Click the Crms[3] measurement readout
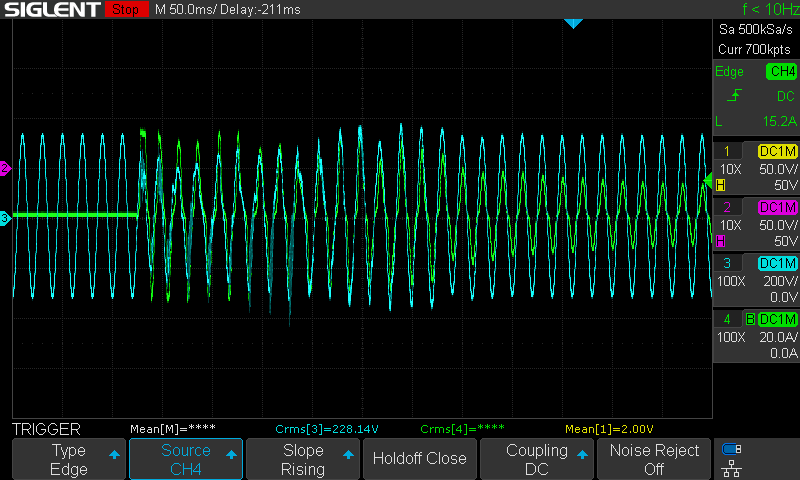This screenshot has height=480, width=800. tap(320, 429)
